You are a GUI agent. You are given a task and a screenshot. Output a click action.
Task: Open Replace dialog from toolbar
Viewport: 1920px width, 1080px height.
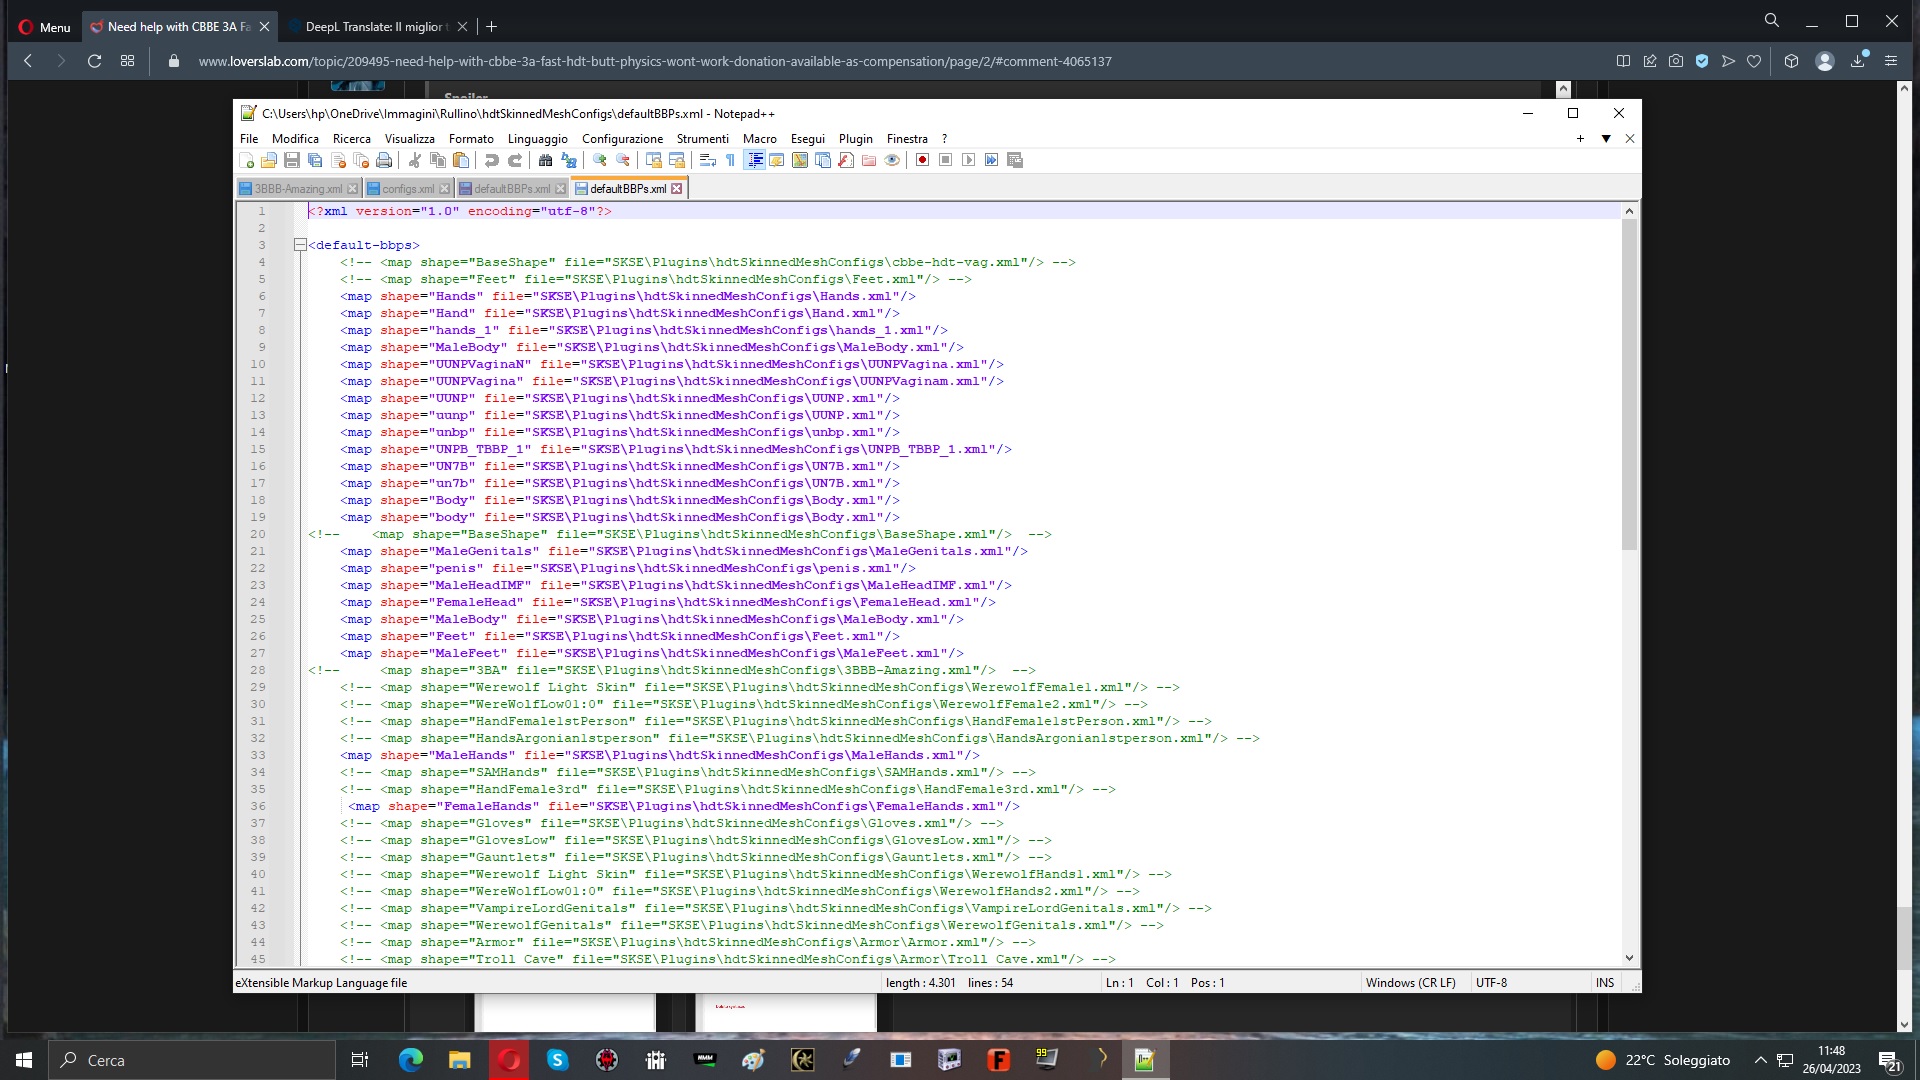click(568, 160)
